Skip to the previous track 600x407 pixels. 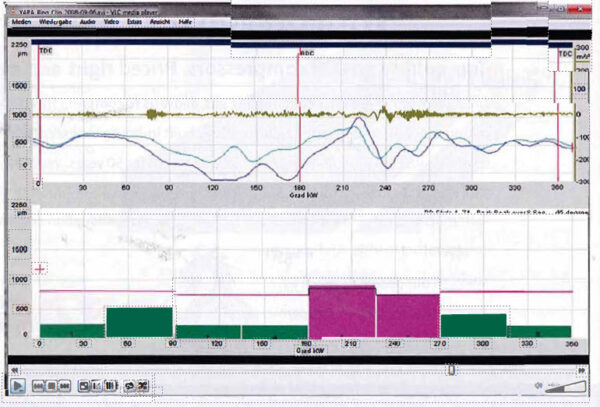click(x=39, y=385)
